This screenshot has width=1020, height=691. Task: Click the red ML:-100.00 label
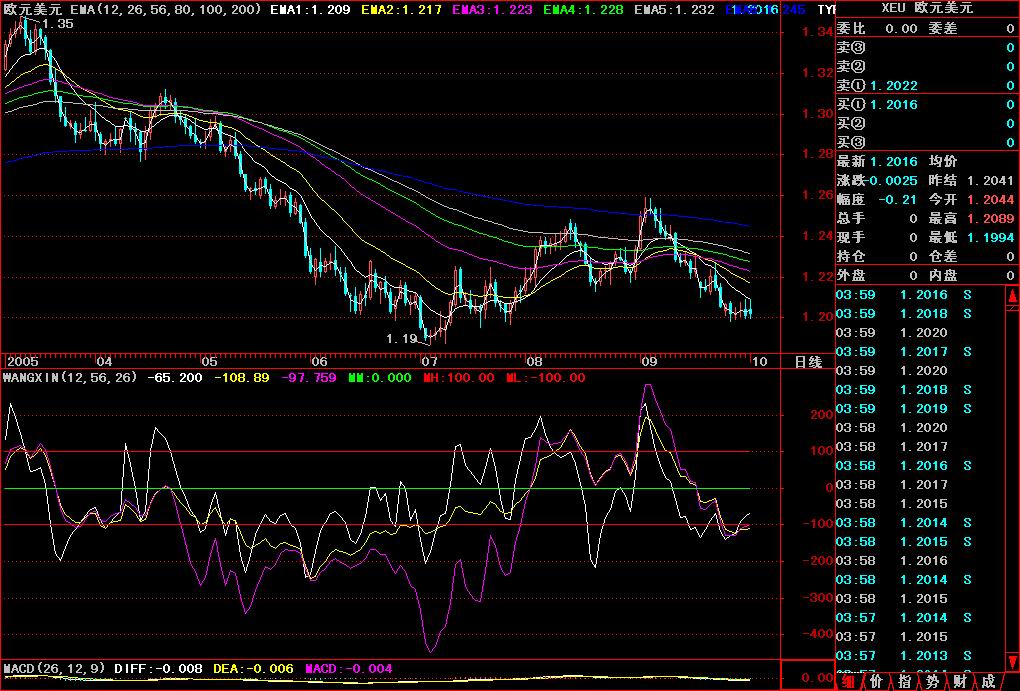(545, 377)
